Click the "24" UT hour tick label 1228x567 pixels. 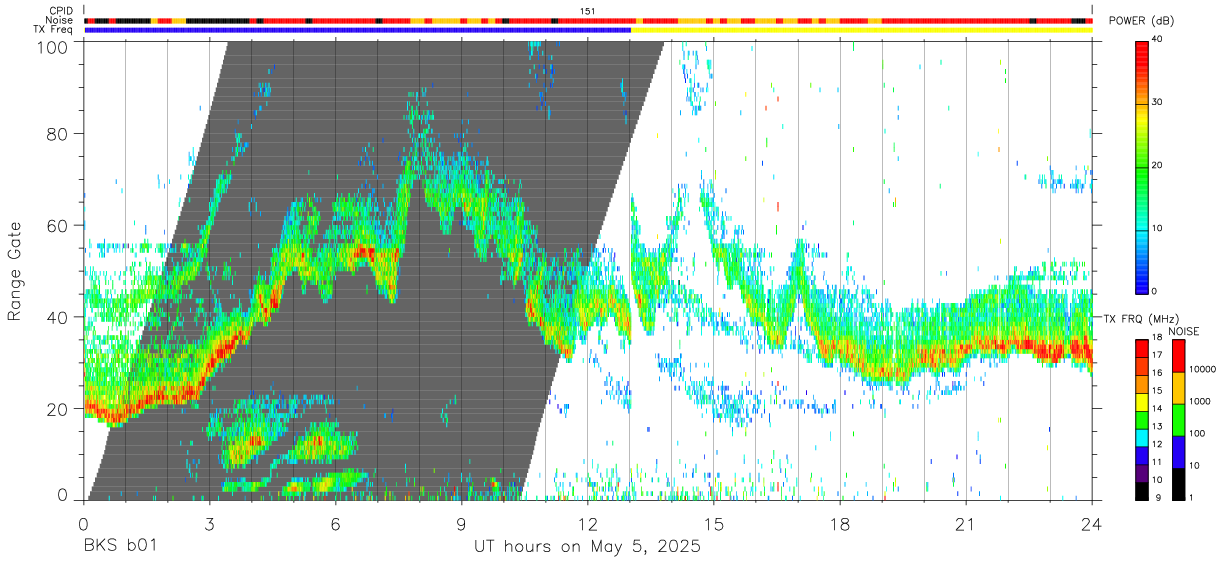click(x=1092, y=524)
